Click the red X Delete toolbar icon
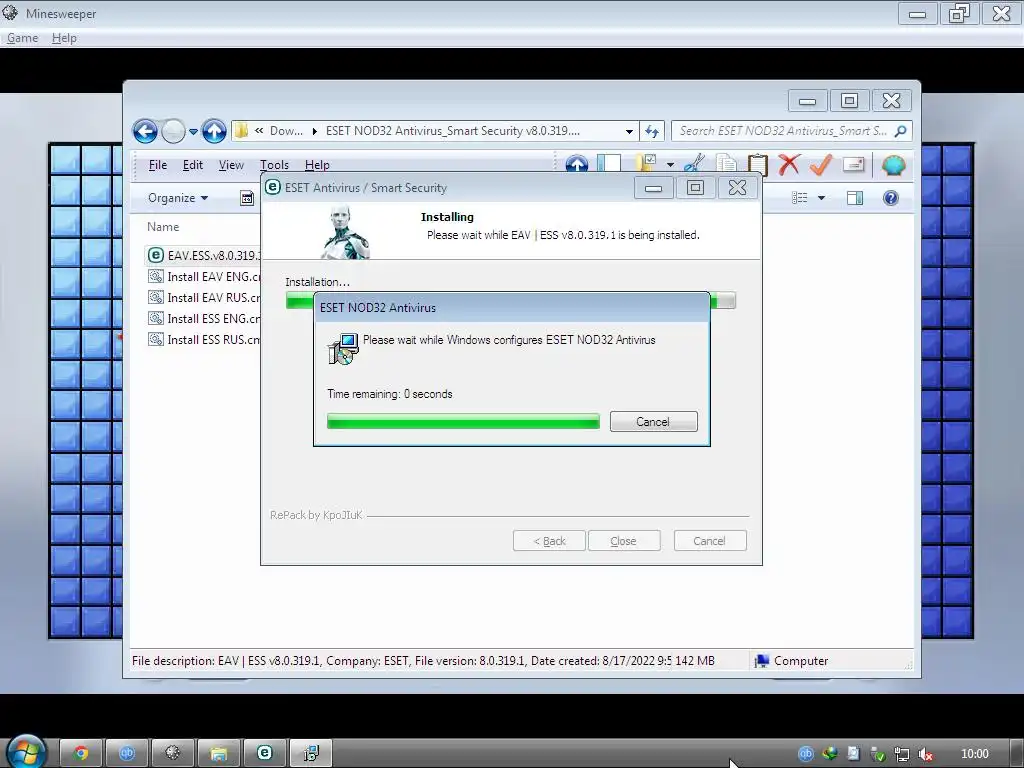 click(789, 164)
